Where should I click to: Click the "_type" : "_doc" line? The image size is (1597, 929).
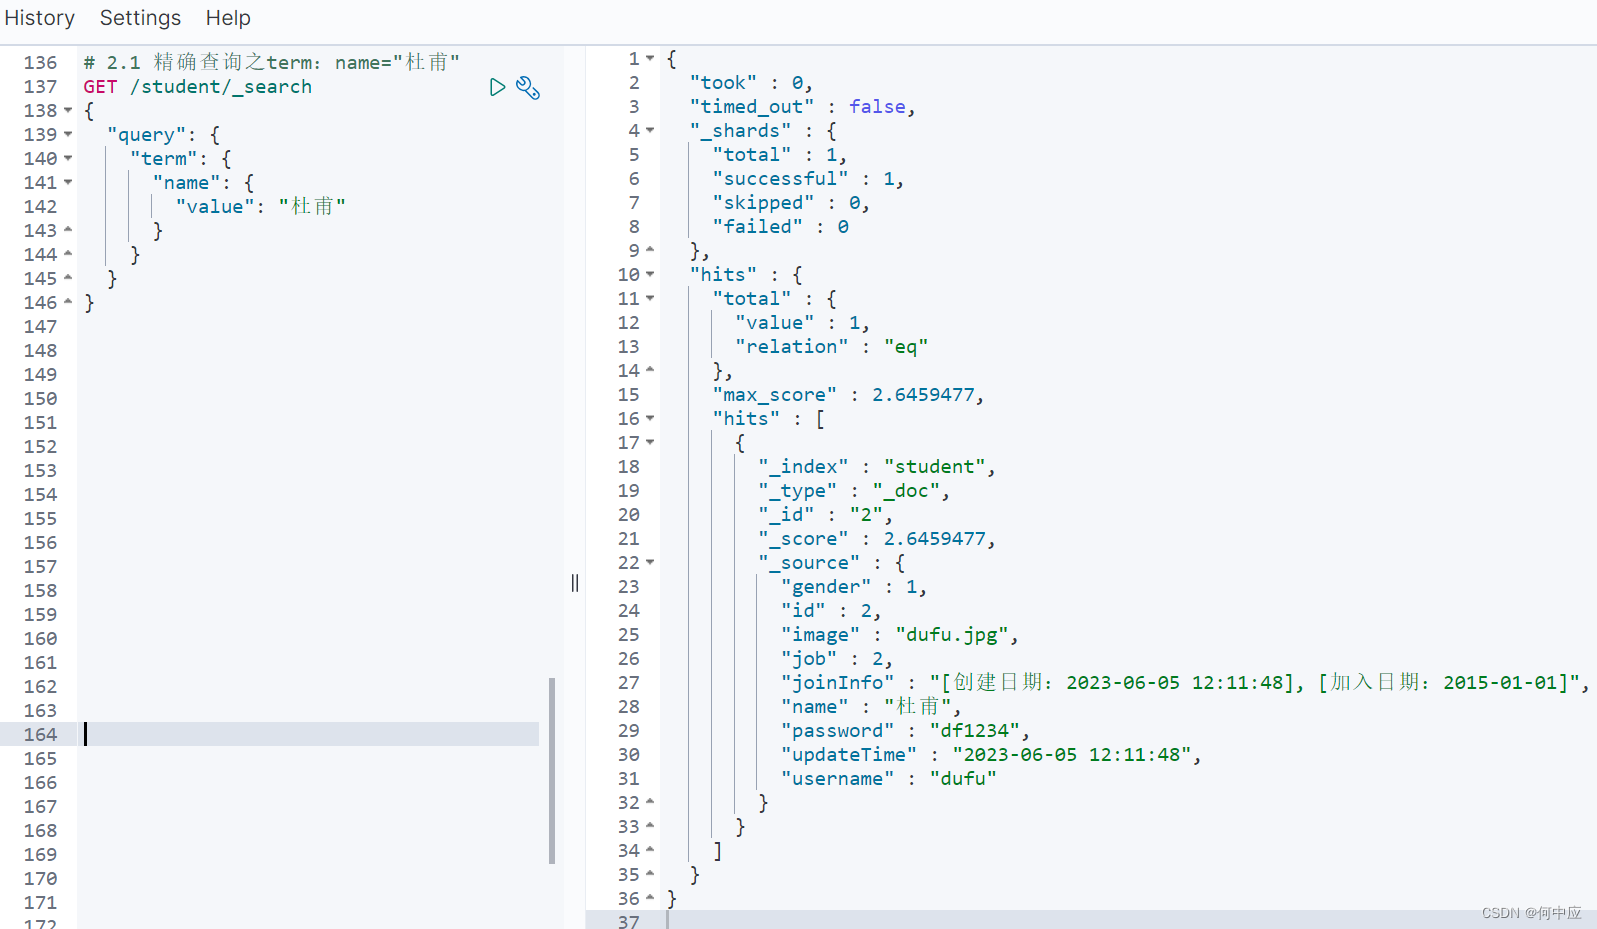tap(854, 491)
